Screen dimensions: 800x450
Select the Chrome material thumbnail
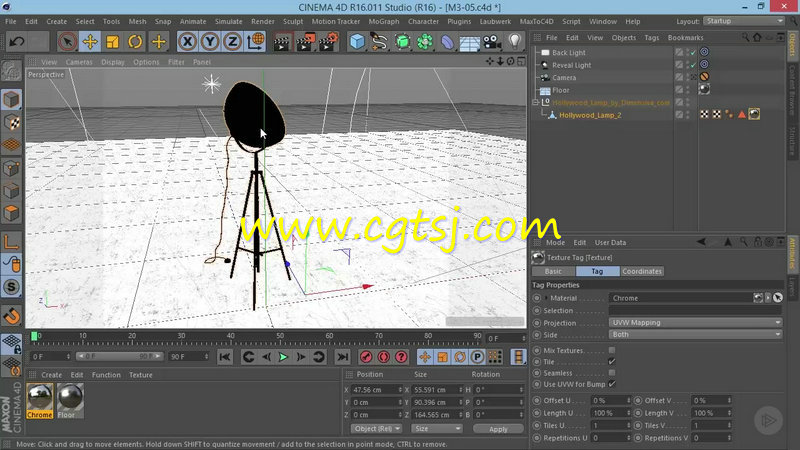click(x=39, y=401)
